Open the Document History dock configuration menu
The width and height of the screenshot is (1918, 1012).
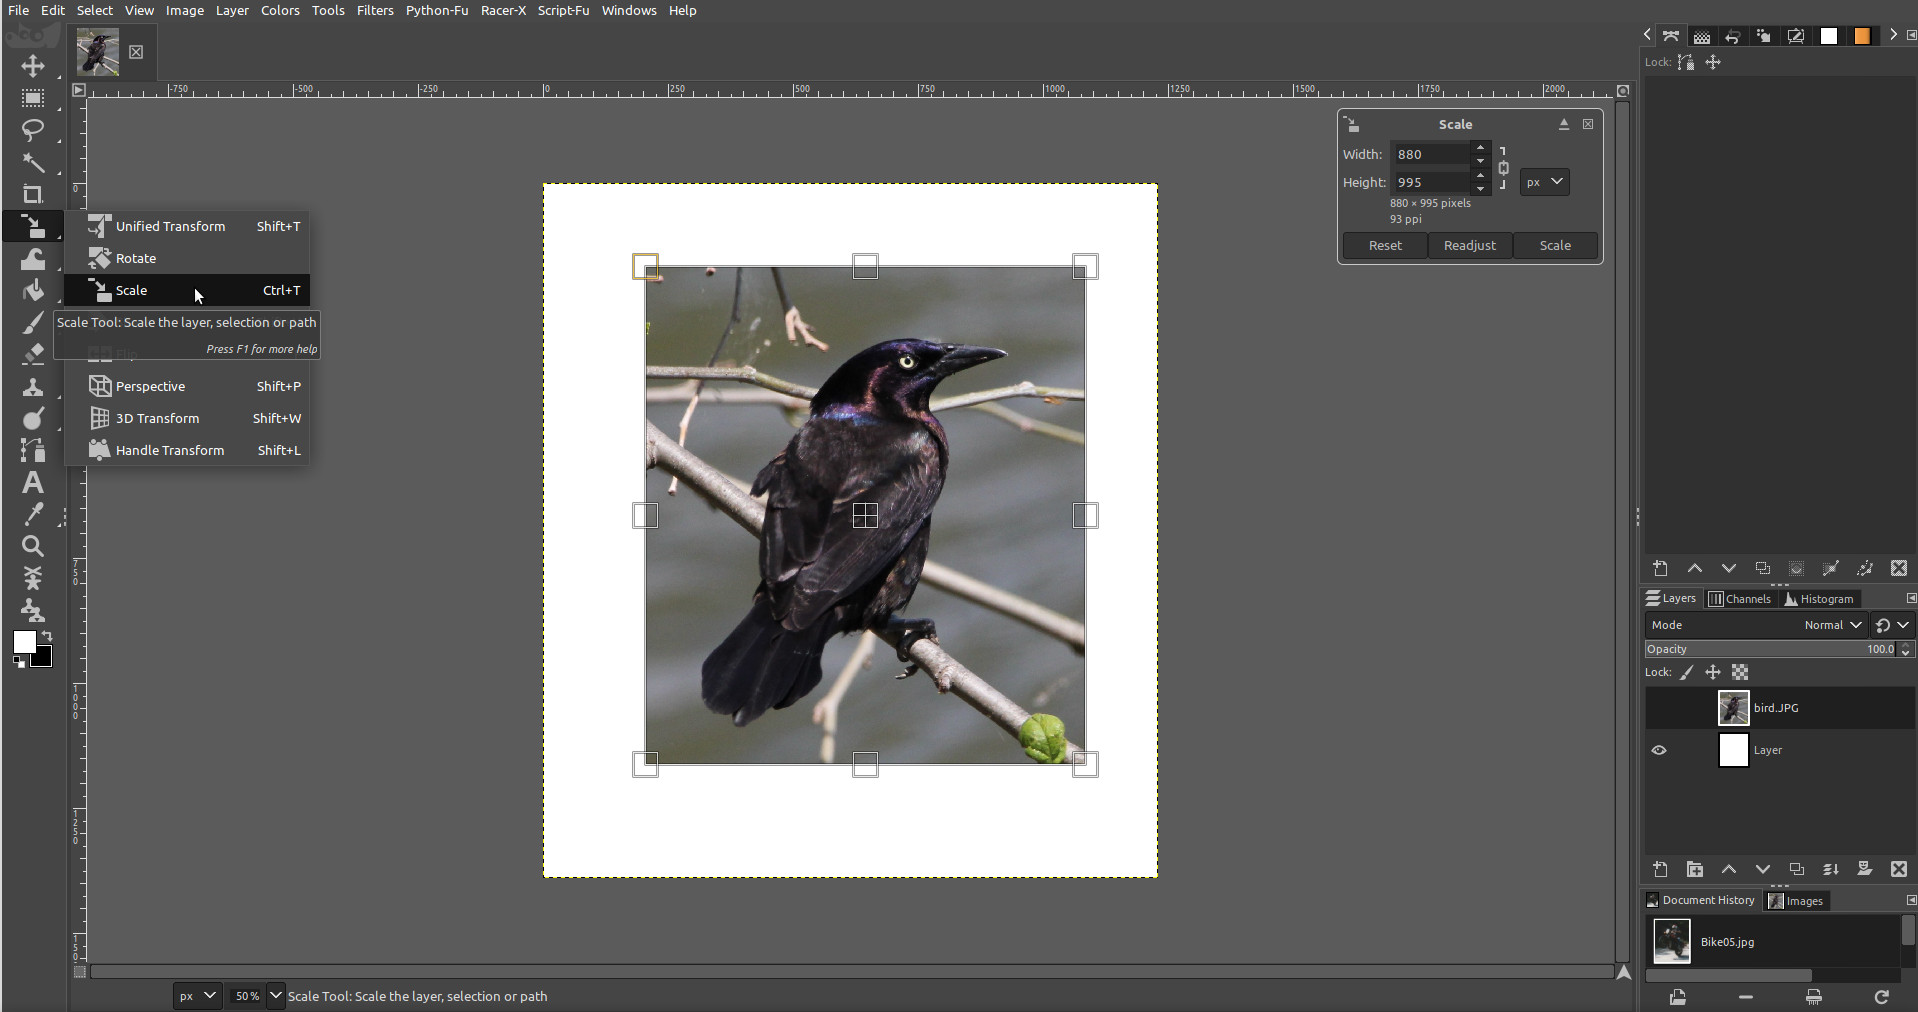(1911, 900)
